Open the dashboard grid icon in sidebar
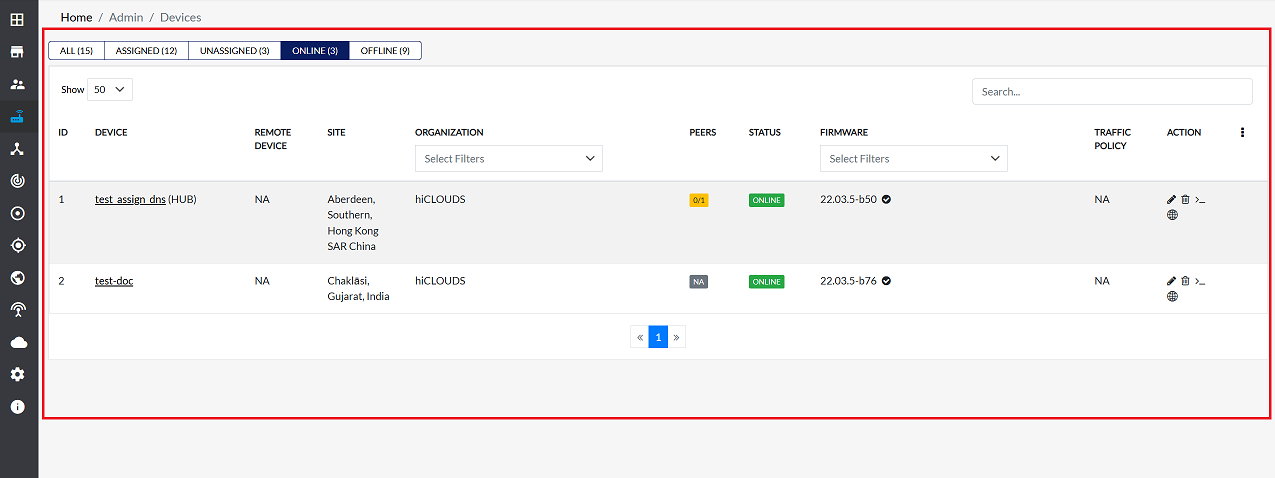 [x=17, y=19]
